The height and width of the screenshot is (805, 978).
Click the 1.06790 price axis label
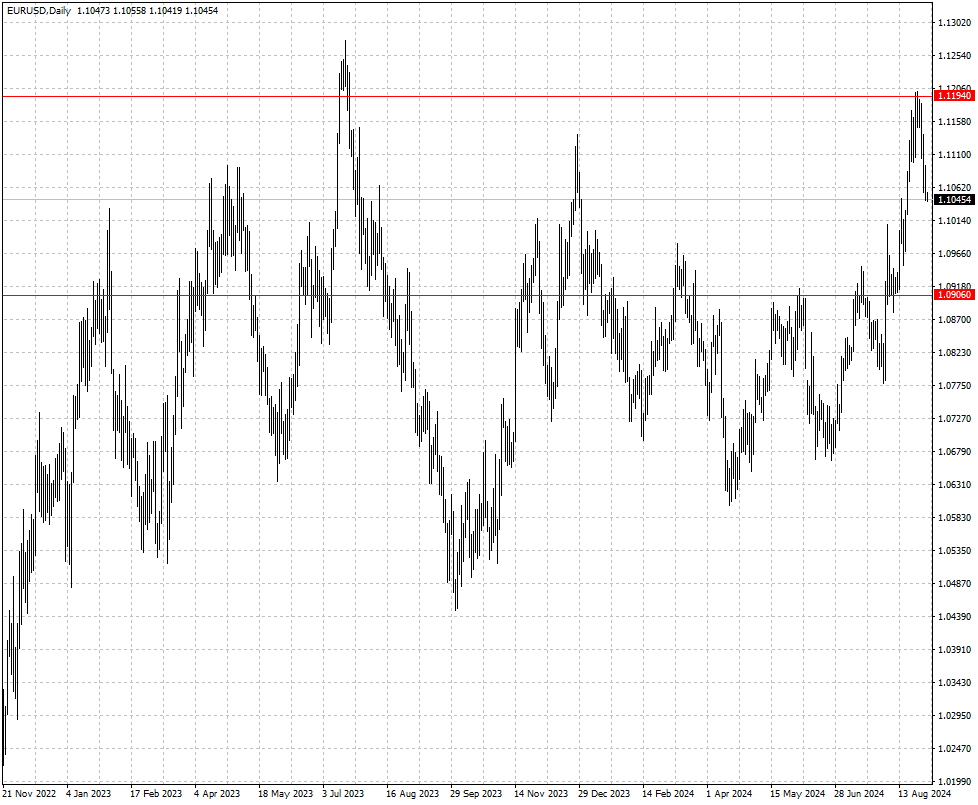[x=954, y=452]
